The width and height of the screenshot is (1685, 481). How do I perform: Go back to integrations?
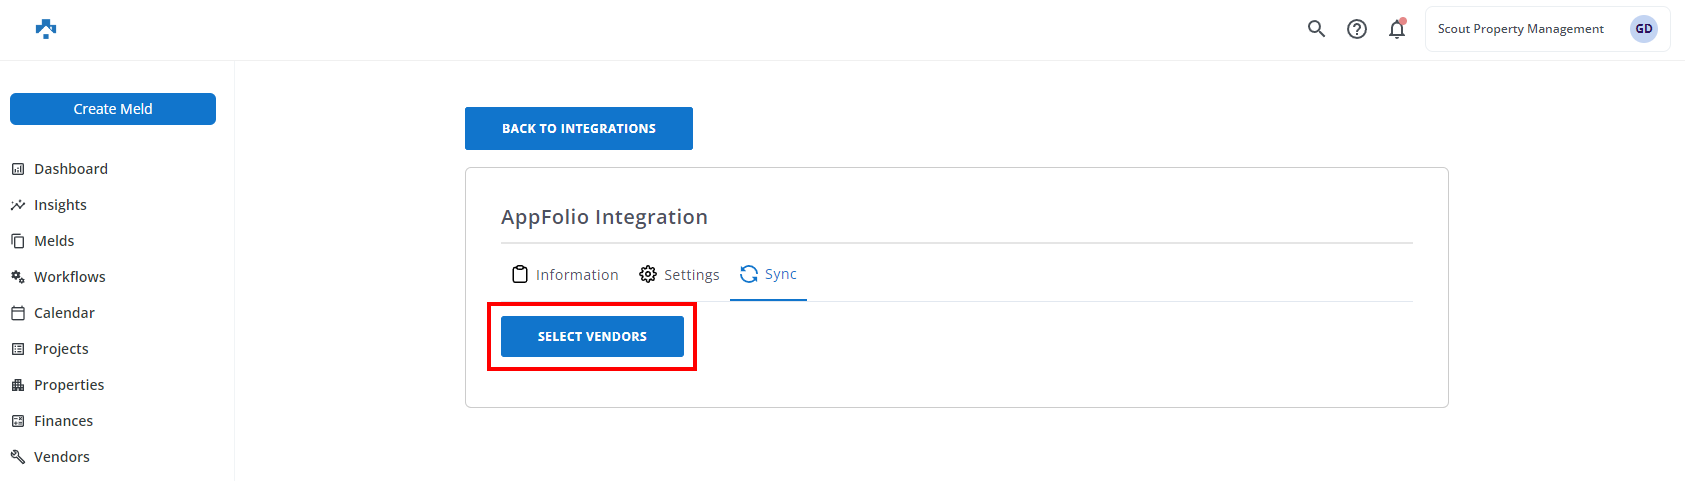tap(578, 129)
